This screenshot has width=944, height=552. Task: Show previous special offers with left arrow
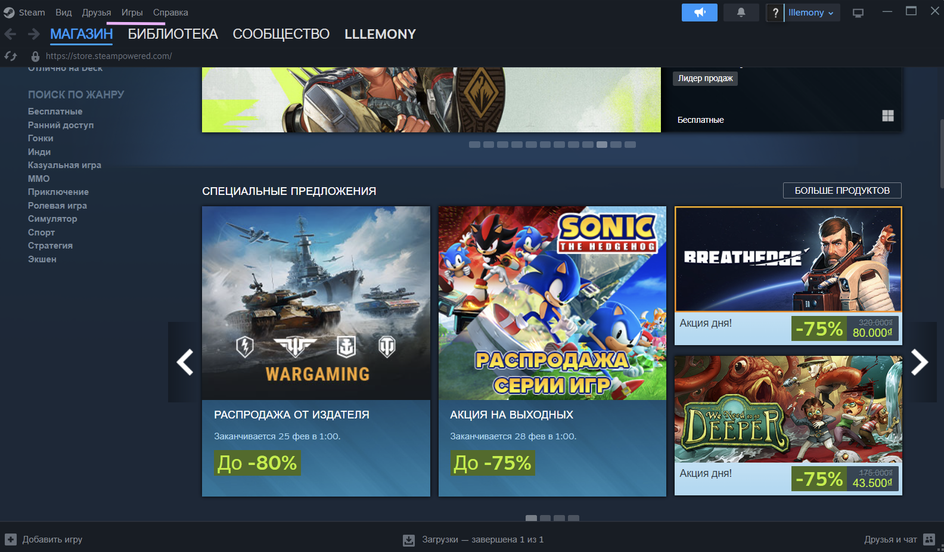click(x=184, y=362)
